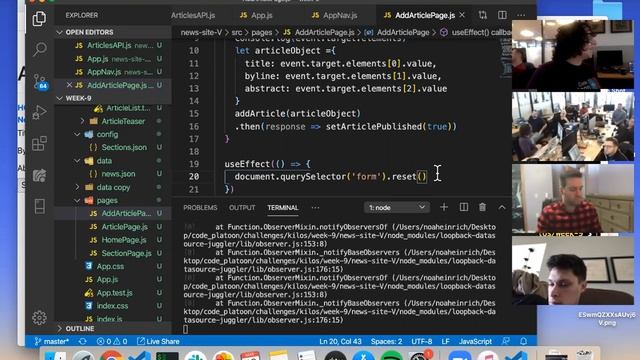
Task: Open editor More Actions ellipsis
Action: (521, 15)
